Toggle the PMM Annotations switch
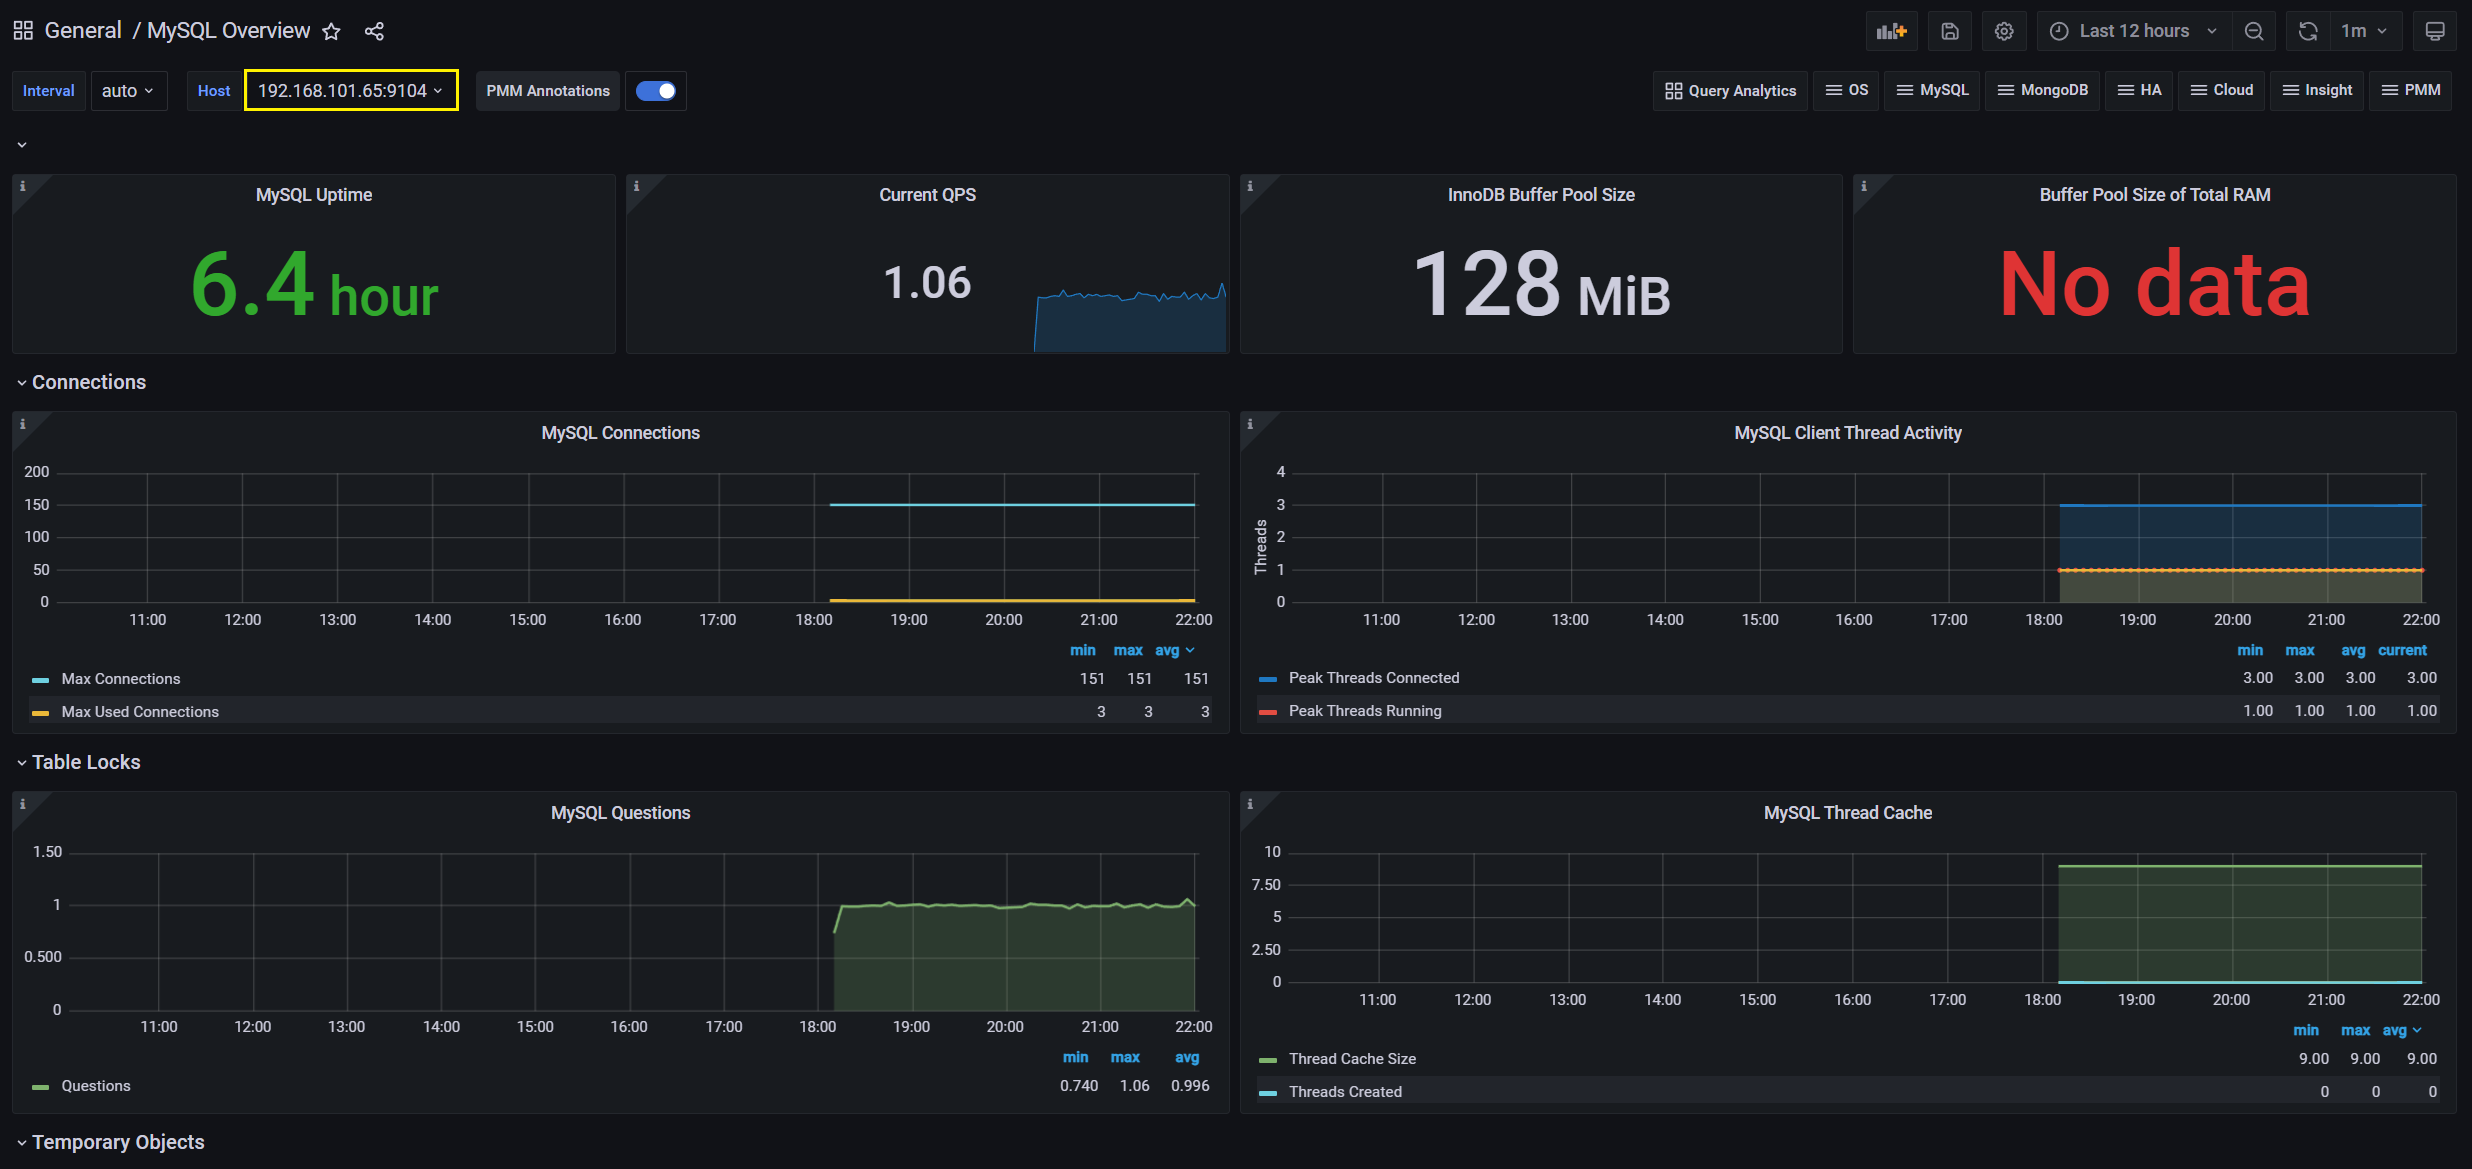This screenshot has width=2472, height=1169. click(656, 91)
